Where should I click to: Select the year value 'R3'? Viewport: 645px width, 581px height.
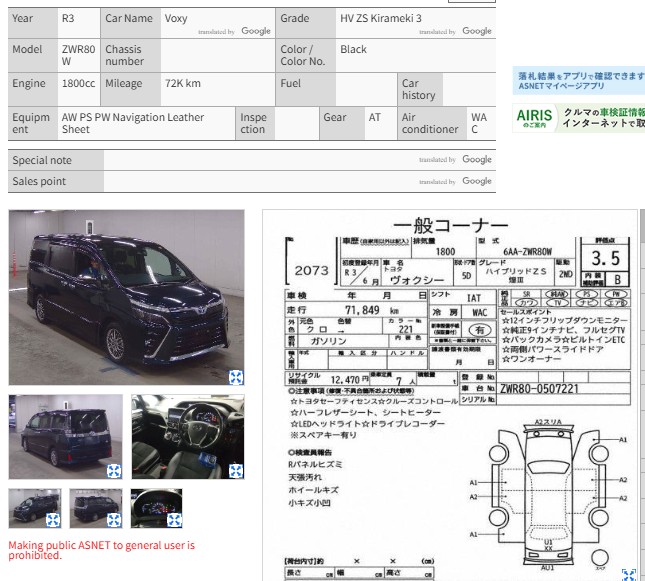click(x=68, y=19)
